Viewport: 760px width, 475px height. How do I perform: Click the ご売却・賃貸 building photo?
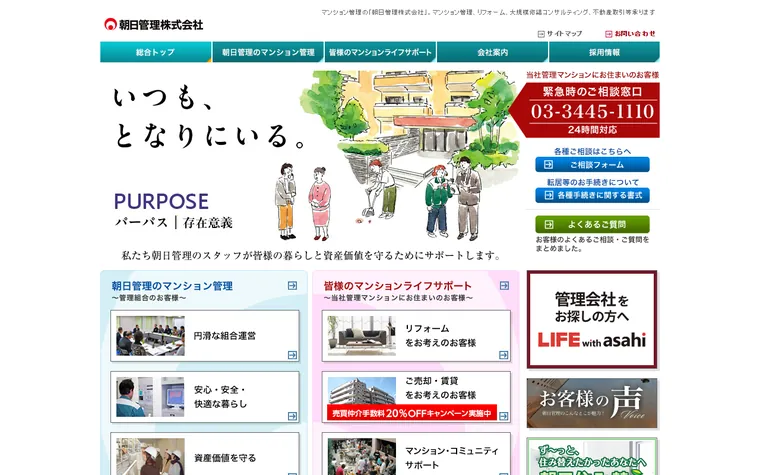[x=362, y=391]
